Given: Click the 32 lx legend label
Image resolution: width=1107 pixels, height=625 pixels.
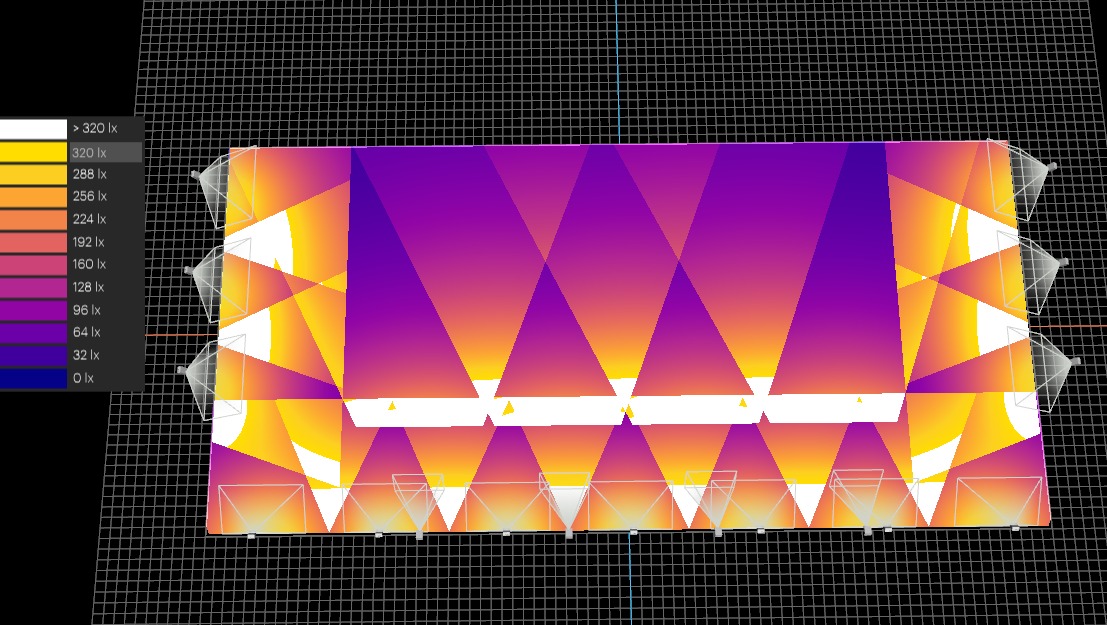Looking at the screenshot, I should click(86, 355).
